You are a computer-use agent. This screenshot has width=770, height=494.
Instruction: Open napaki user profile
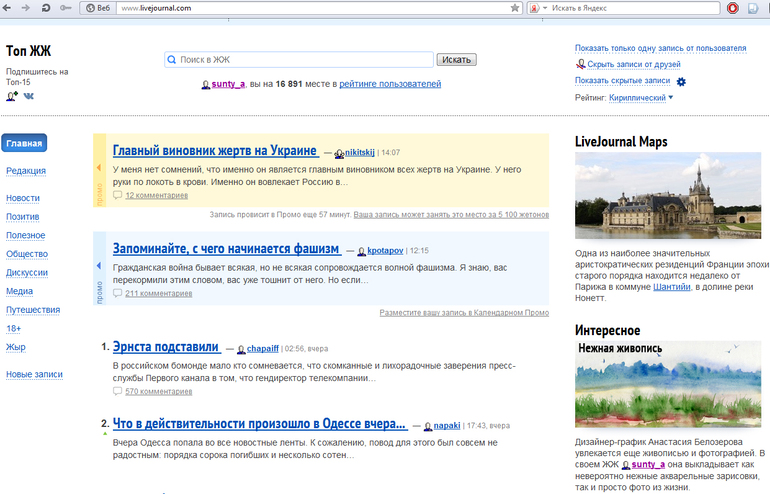click(x=447, y=426)
